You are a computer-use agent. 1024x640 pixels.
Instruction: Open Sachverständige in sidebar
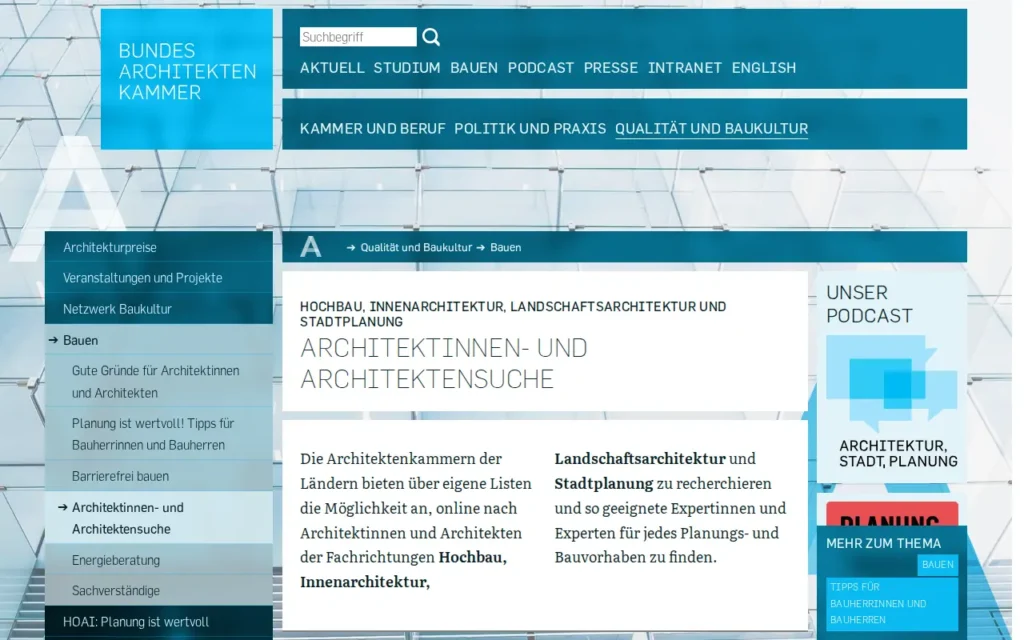point(159,590)
